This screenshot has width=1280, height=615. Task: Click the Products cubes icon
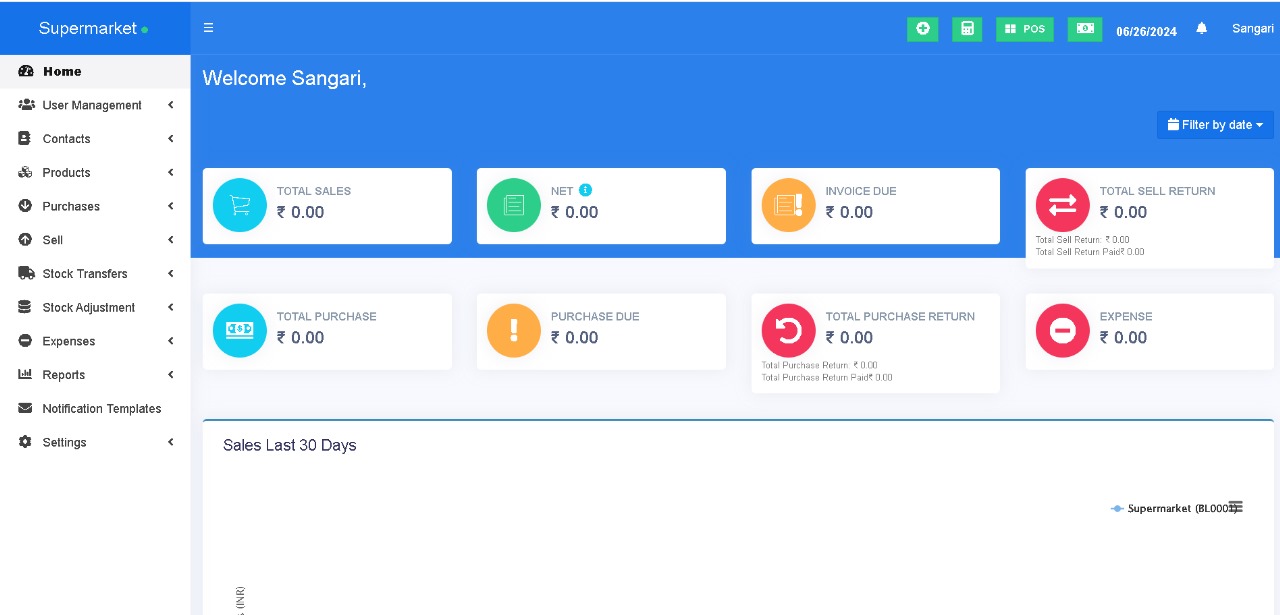click(x=25, y=173)
